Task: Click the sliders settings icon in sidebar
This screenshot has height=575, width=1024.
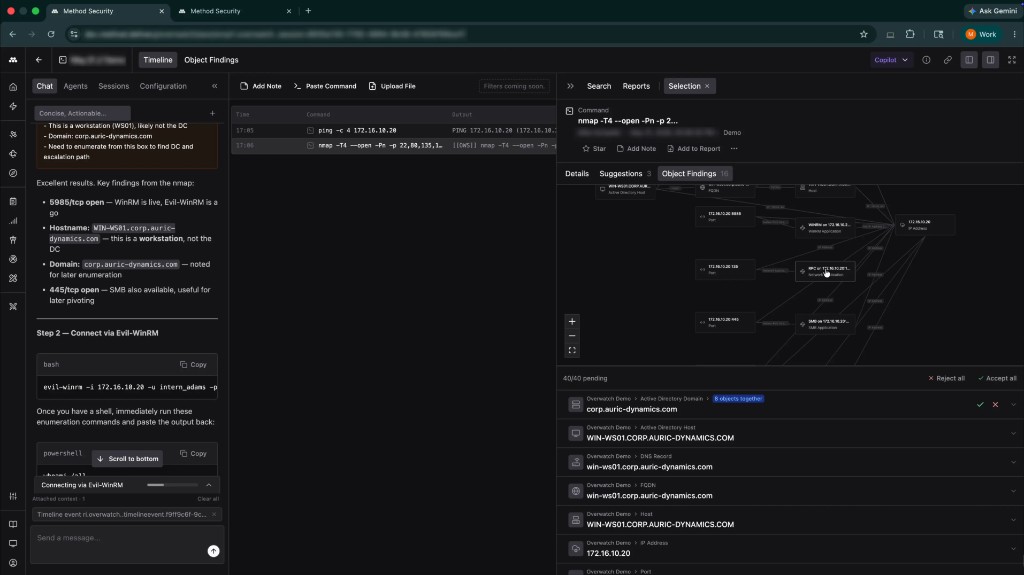Action: point(13,496)
